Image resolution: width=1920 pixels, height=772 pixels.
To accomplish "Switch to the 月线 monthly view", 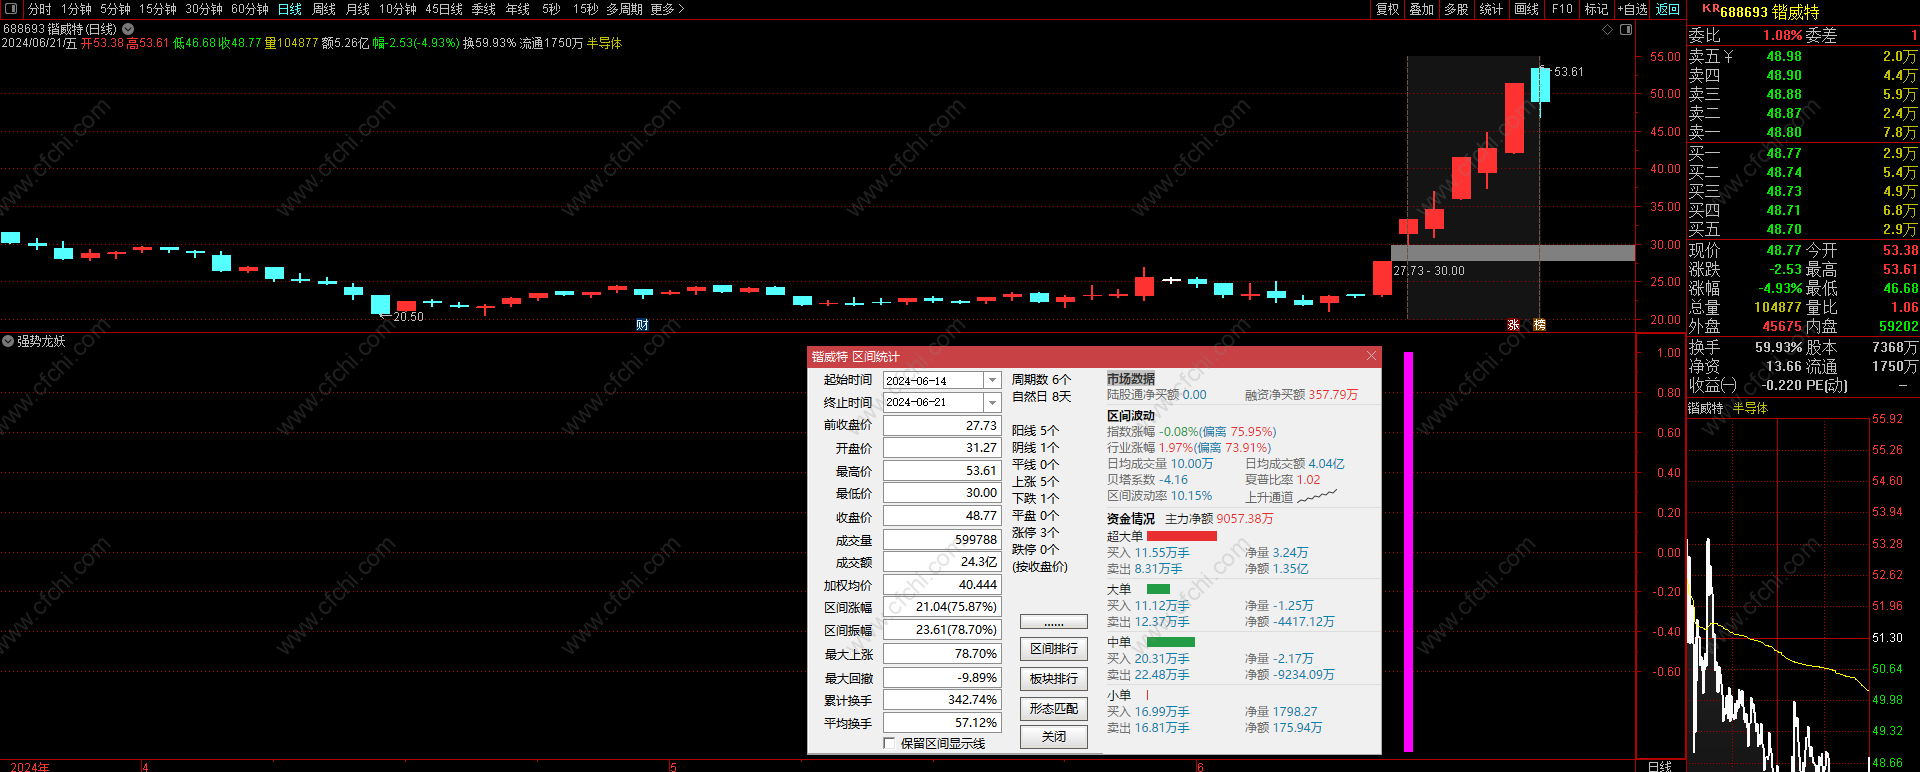I will coord(358,9).
